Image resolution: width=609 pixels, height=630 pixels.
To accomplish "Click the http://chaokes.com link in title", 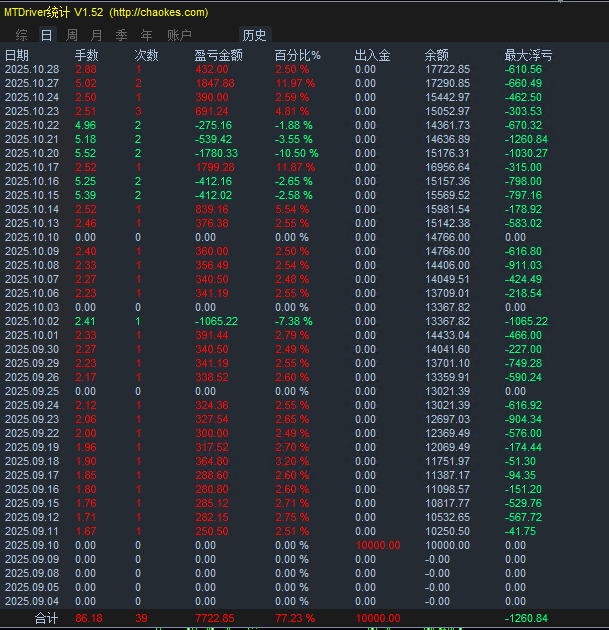I will pos(159,12).
